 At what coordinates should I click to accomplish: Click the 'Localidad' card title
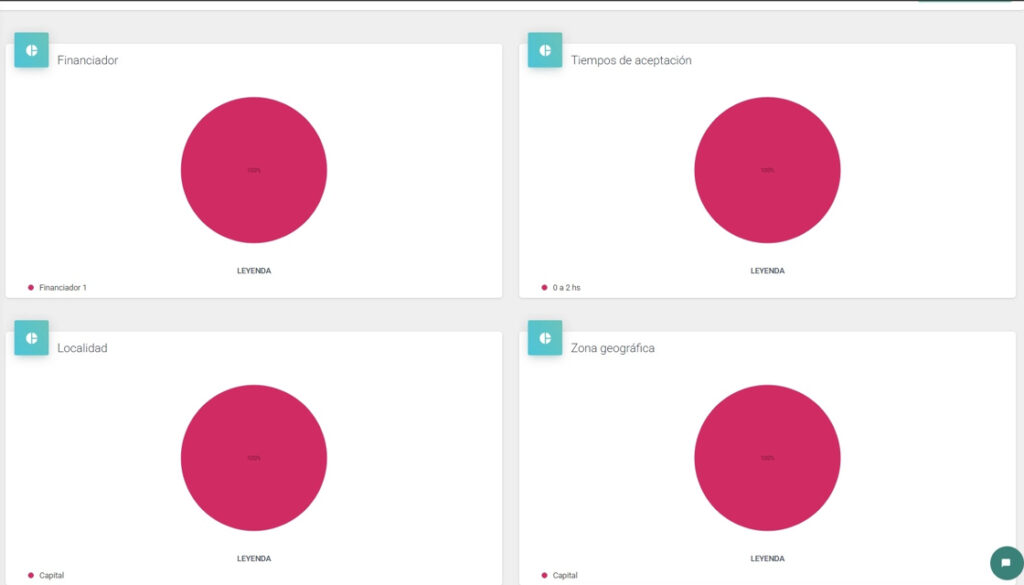click(82, 348)
